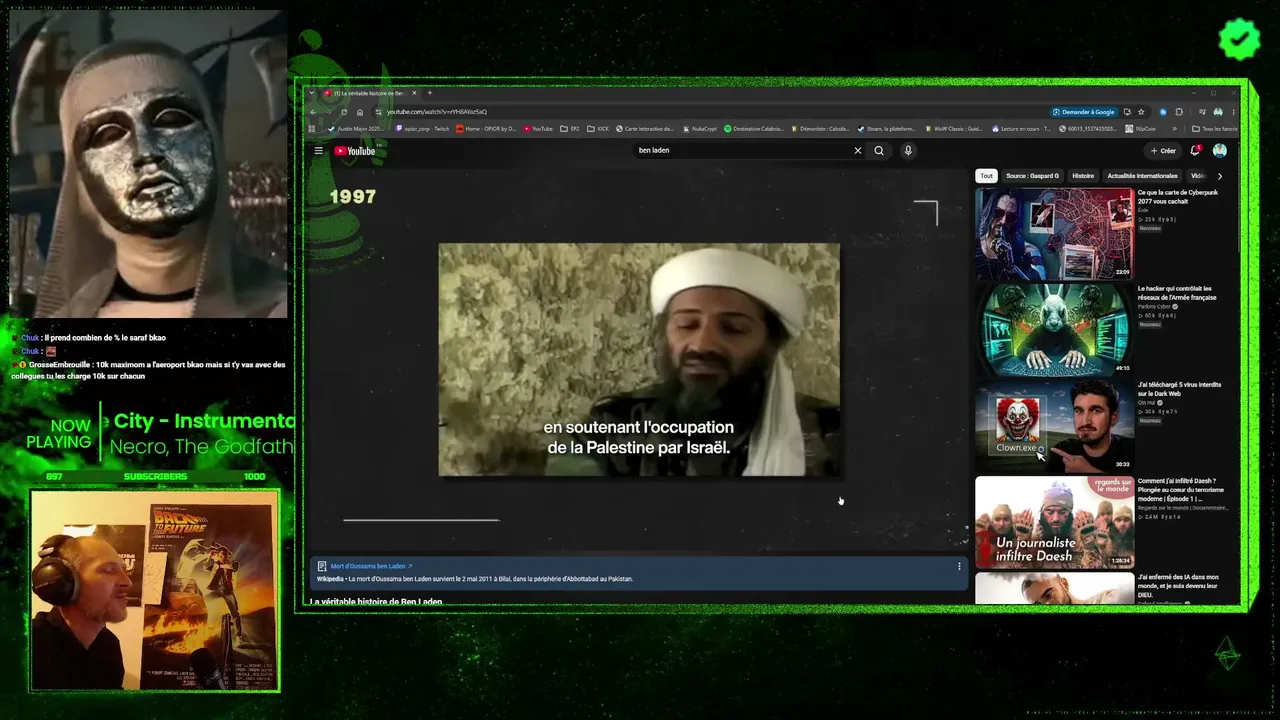
Task: Open the apps grid in bookmarks bar
Action: coord(312,129)
